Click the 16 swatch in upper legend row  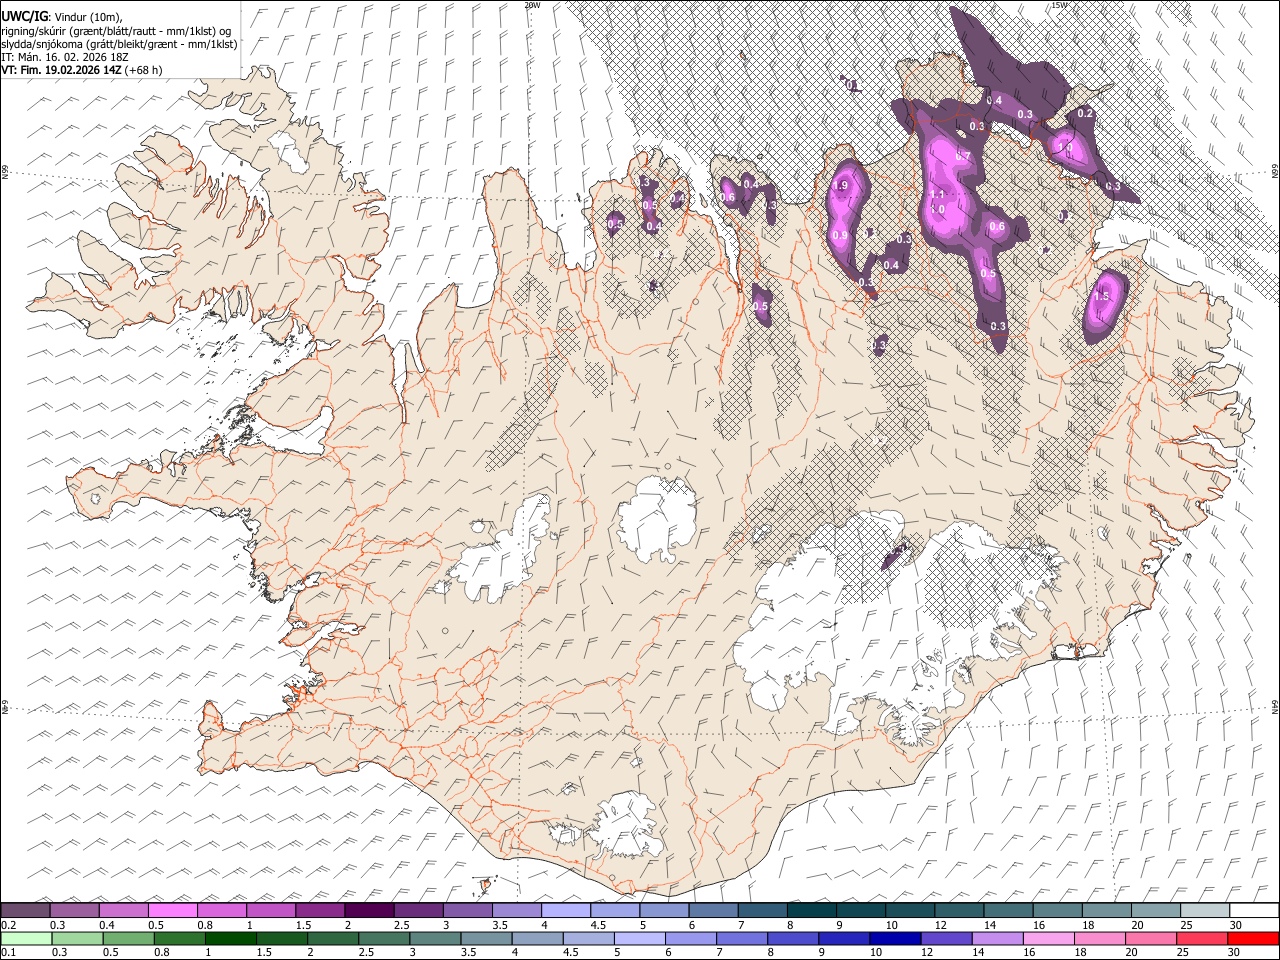click(x=1058, y=910)
